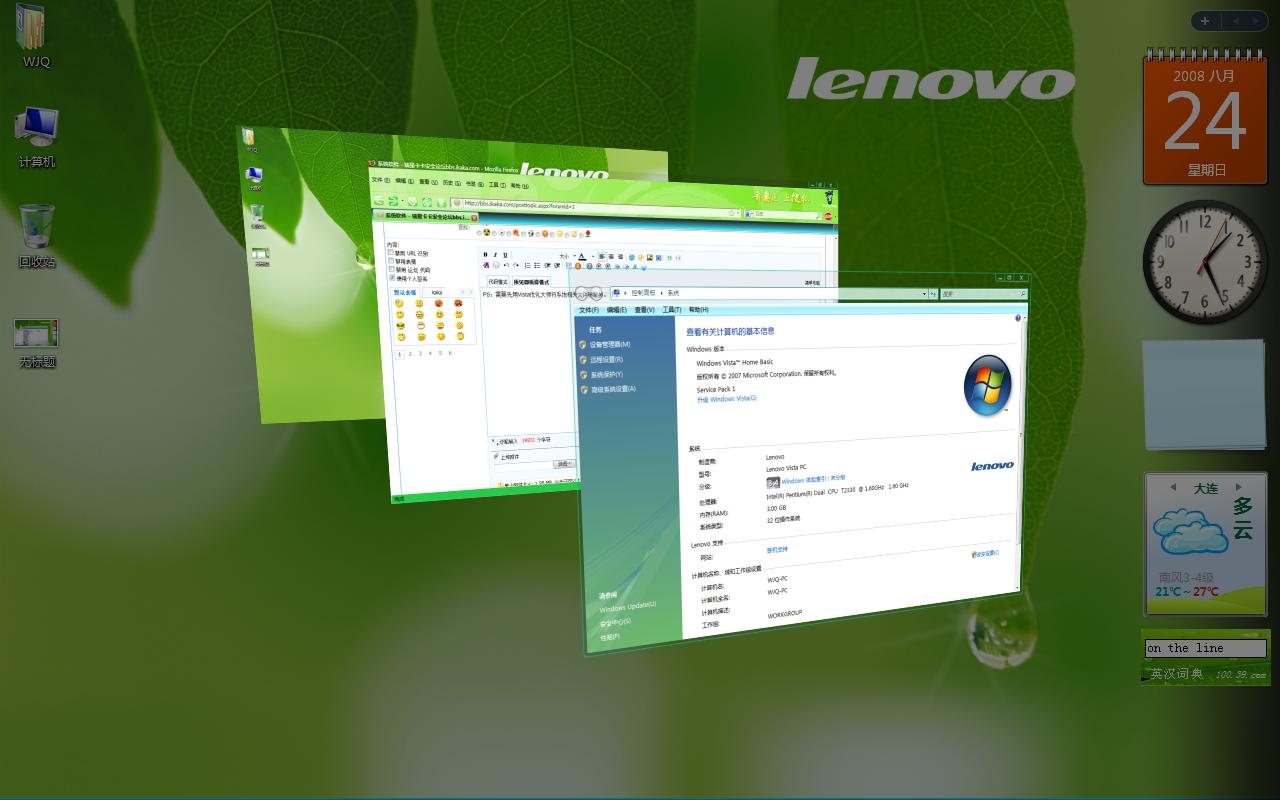Toggle 禁用 URL 识别 checkbox in Firefox
This screenshot has width=1280, height=800.
tap(391, 253)
